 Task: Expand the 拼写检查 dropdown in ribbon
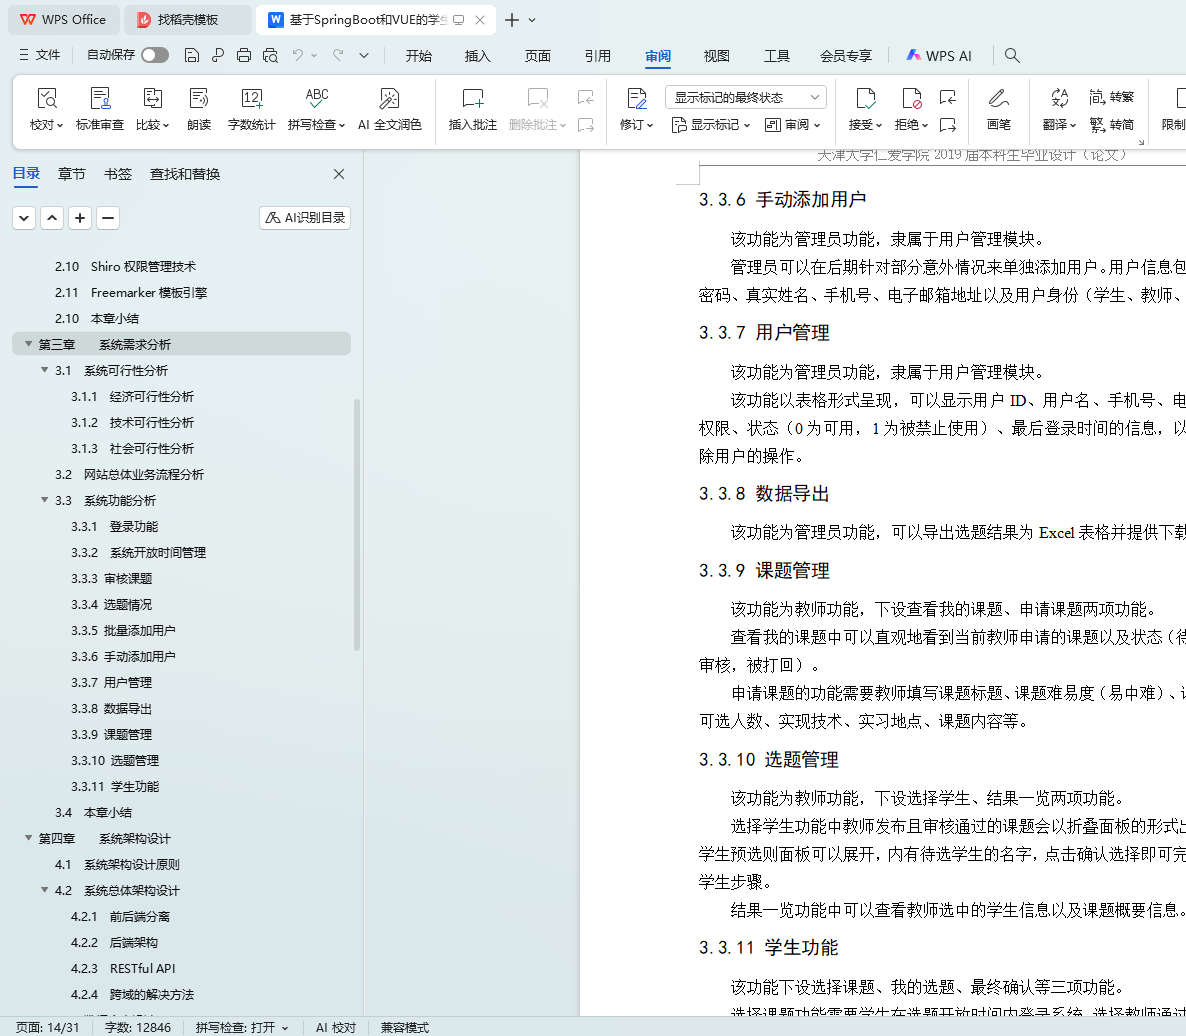click(x=342, y=126)
